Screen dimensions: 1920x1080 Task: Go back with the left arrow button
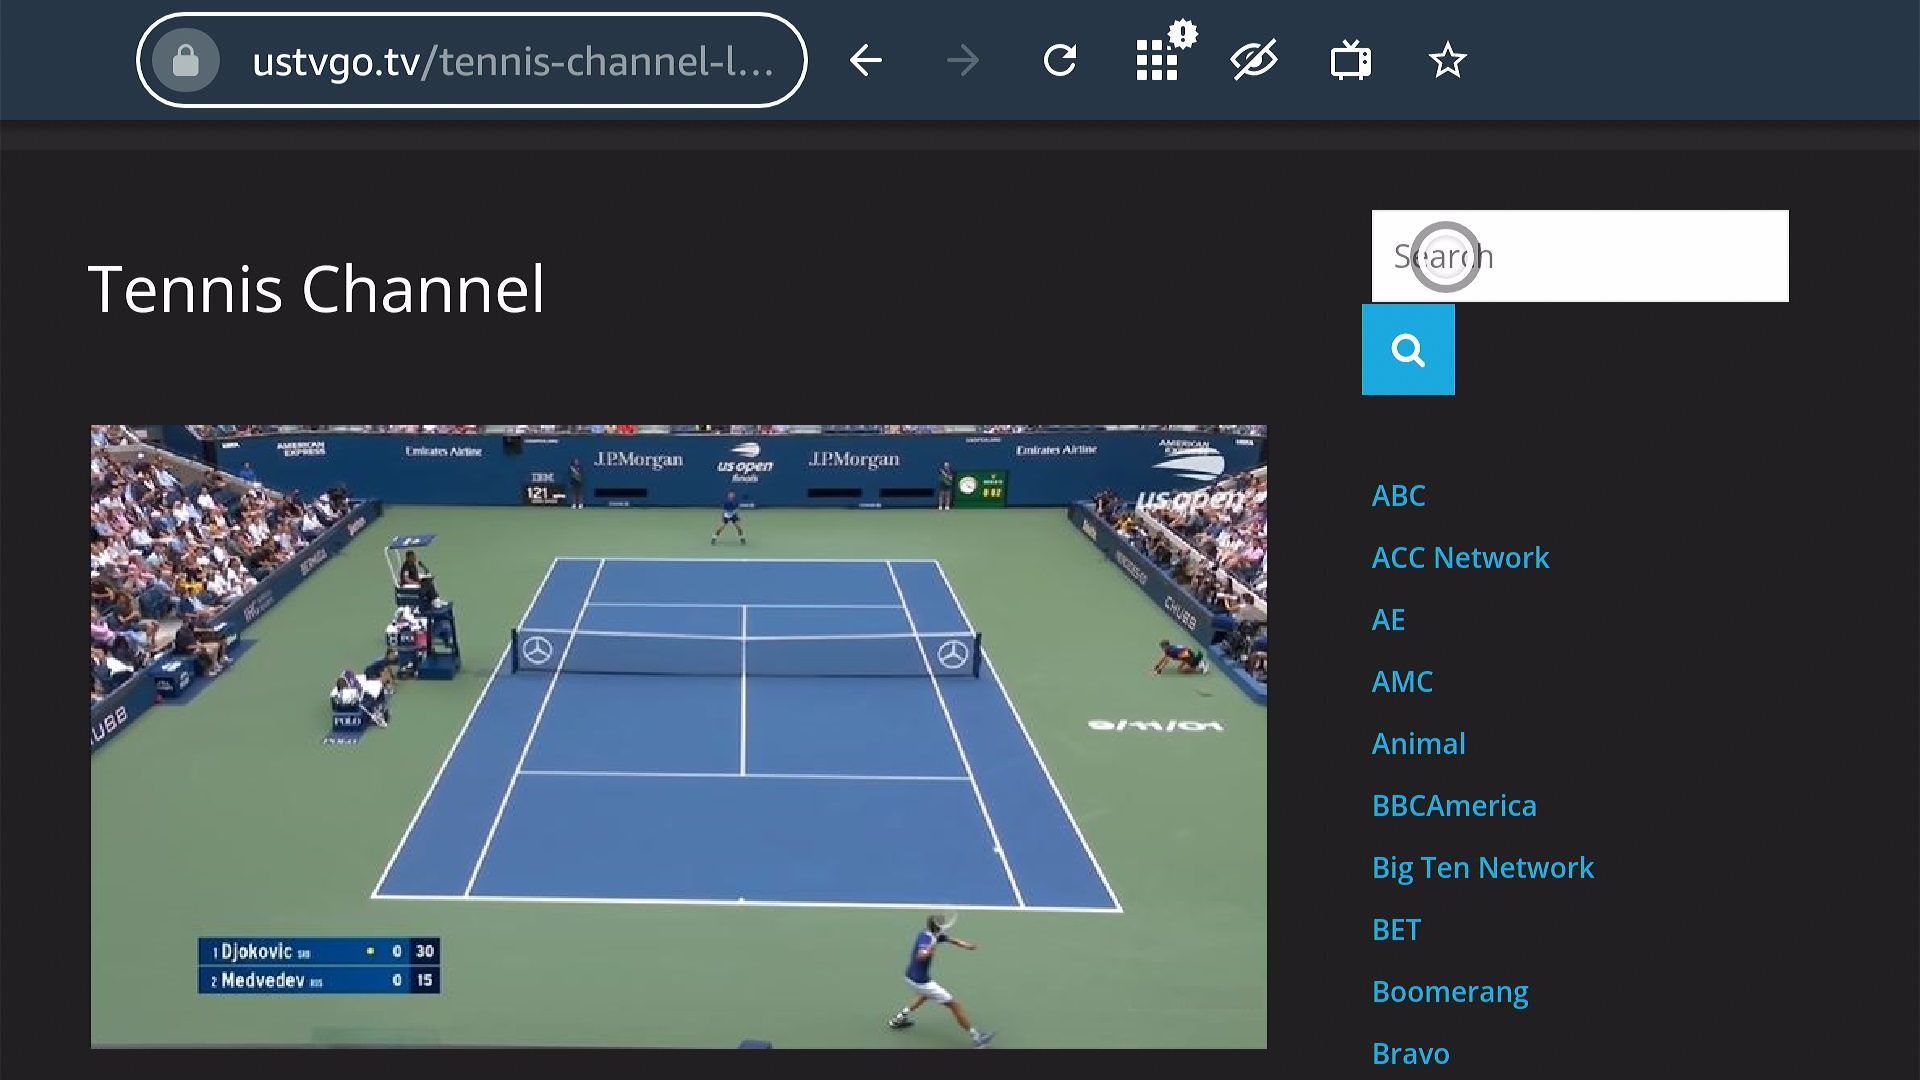866,61
